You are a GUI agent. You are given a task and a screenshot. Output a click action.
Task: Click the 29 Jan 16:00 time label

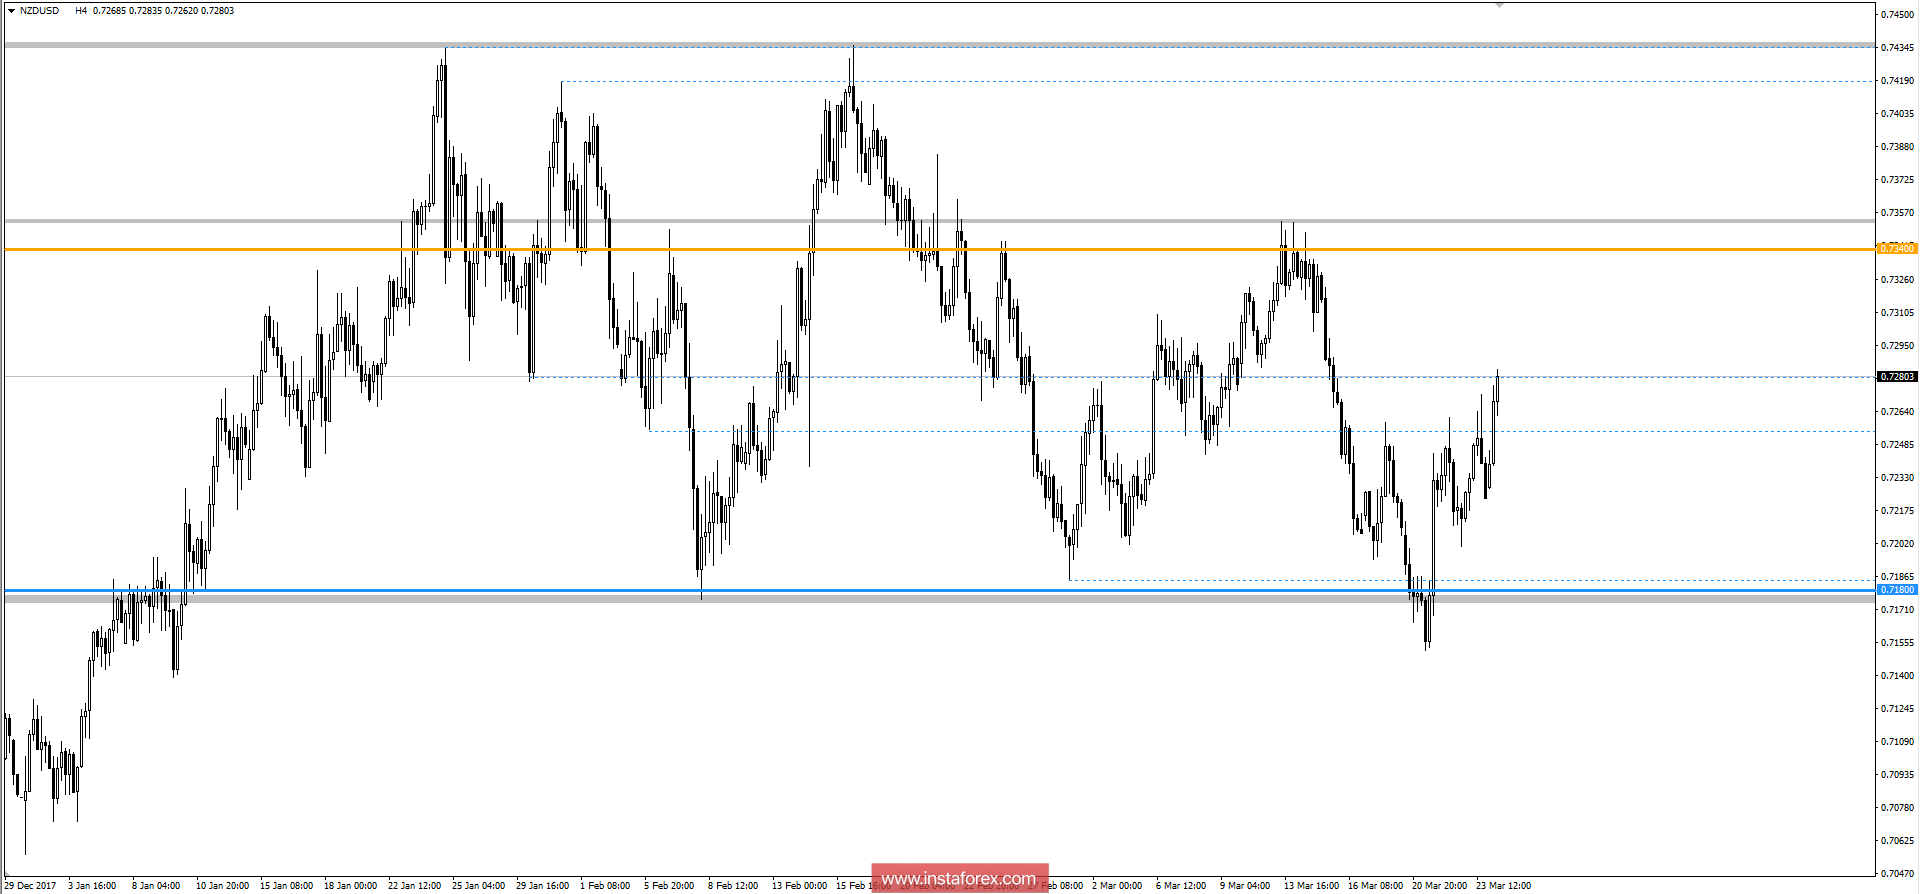[542, 886]
